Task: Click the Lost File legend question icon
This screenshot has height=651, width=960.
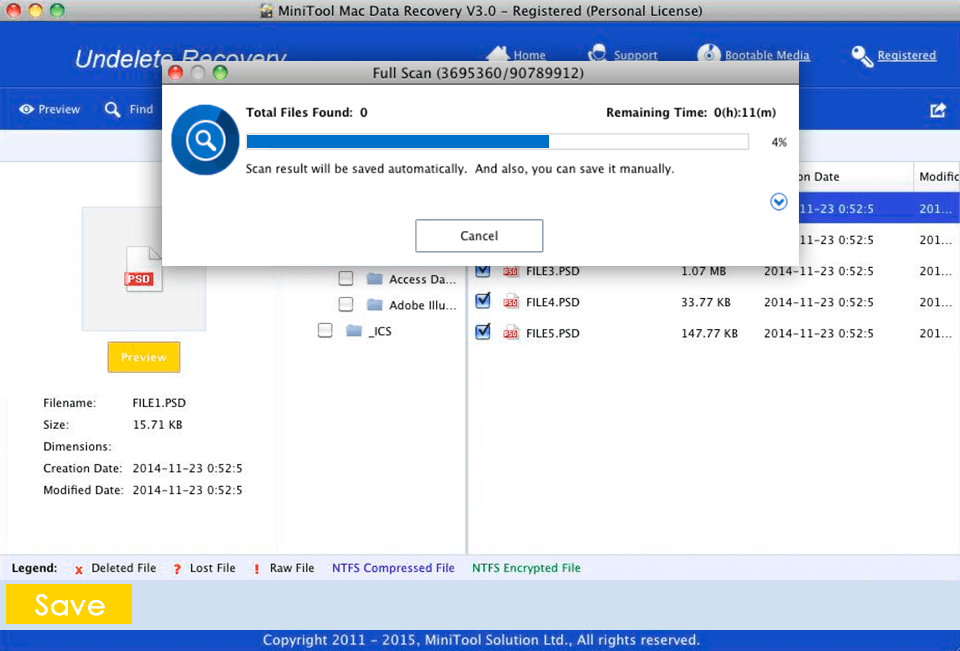Action: coord(177,569)
